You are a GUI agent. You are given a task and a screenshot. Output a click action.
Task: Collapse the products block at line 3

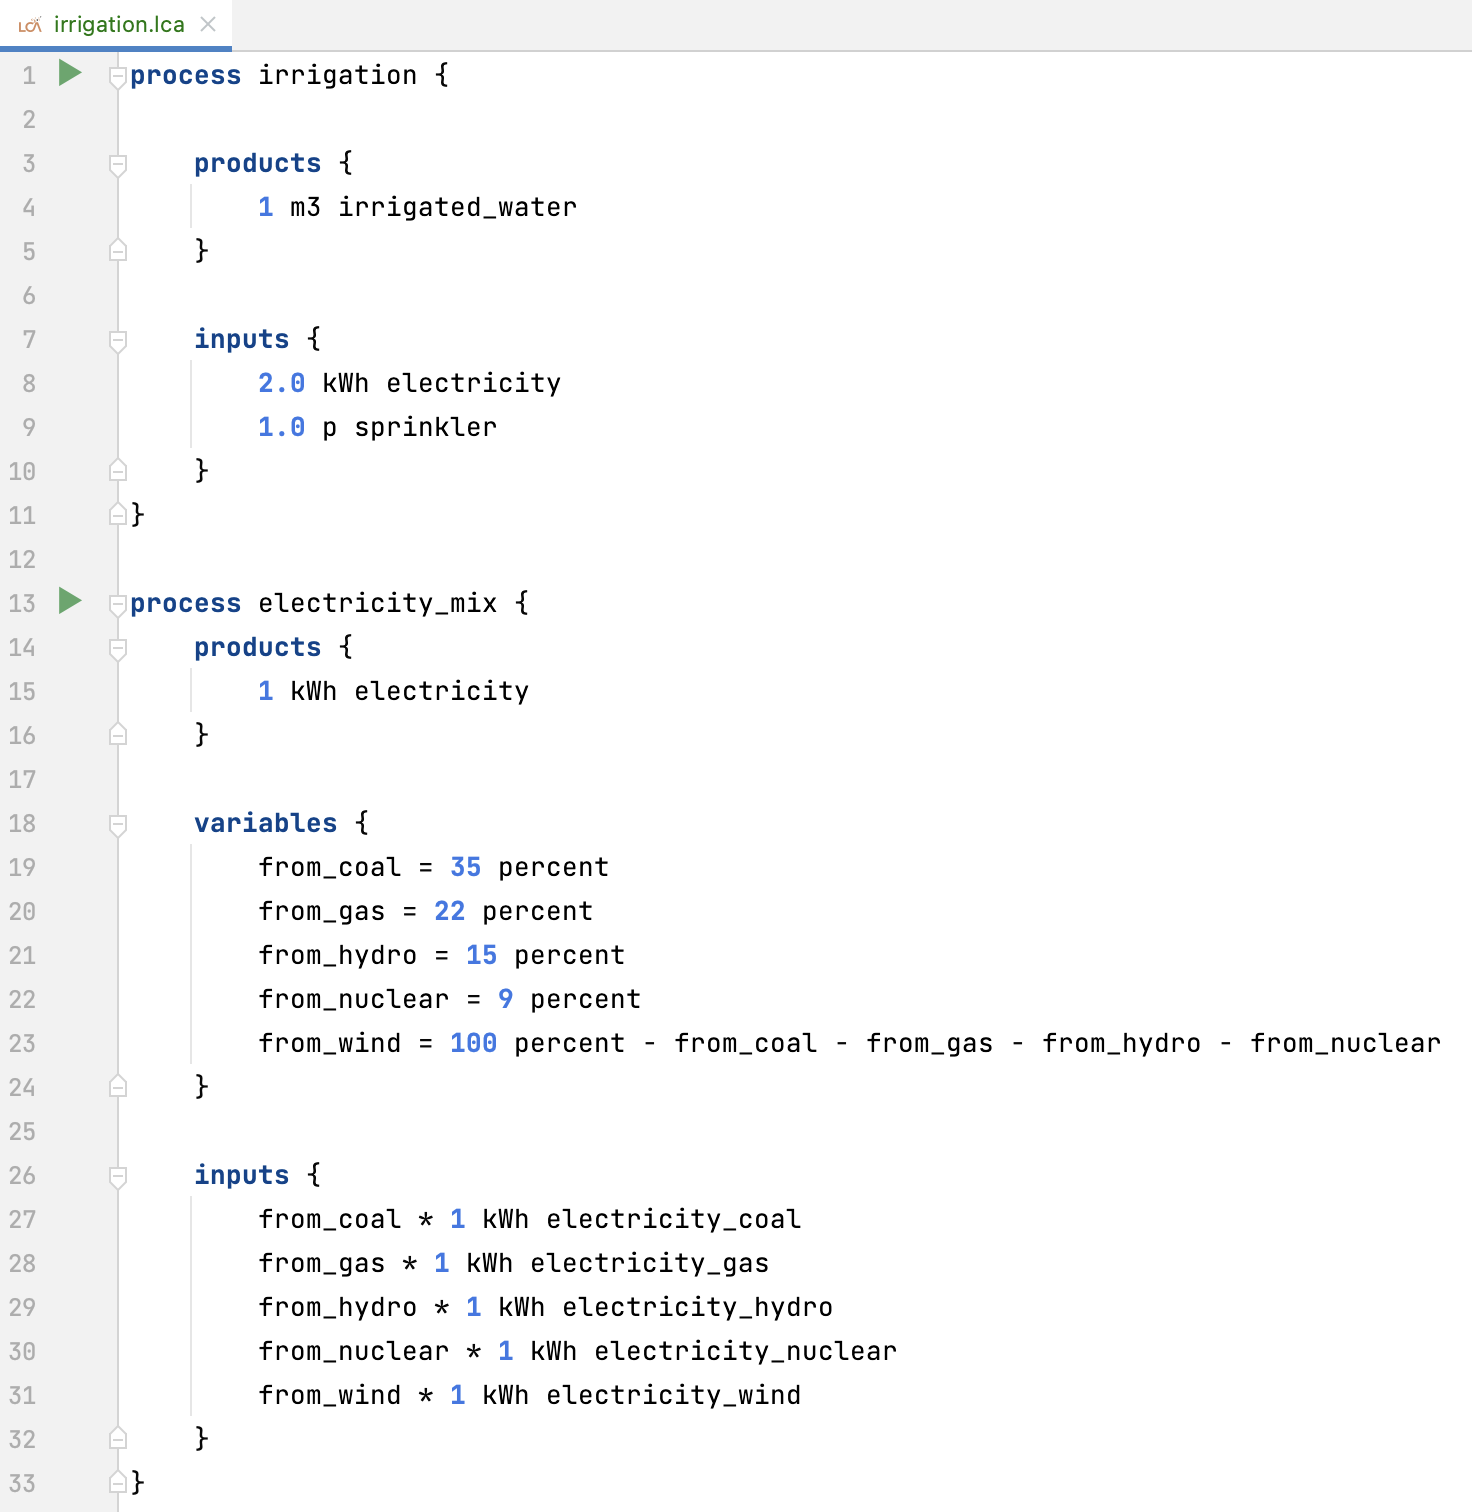118,164
